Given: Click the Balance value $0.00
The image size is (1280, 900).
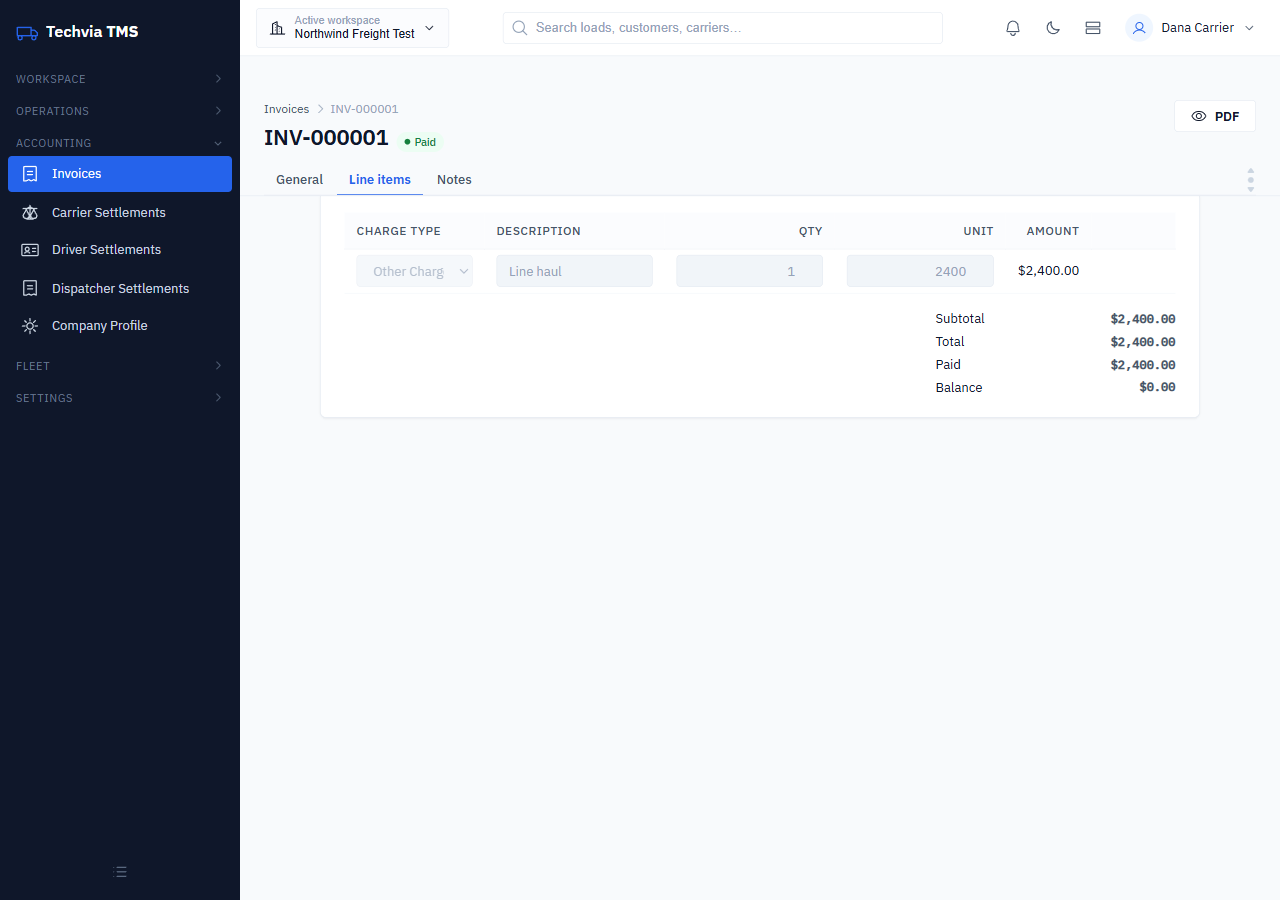Looking at the screenshot, I should click(x=1157, y=388).
